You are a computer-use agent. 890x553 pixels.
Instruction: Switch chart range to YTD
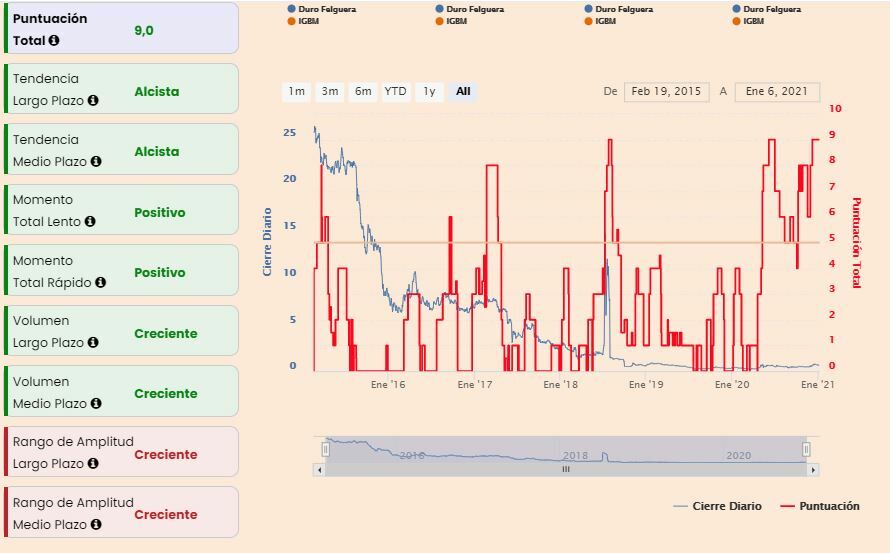click(x=396, y=91)
